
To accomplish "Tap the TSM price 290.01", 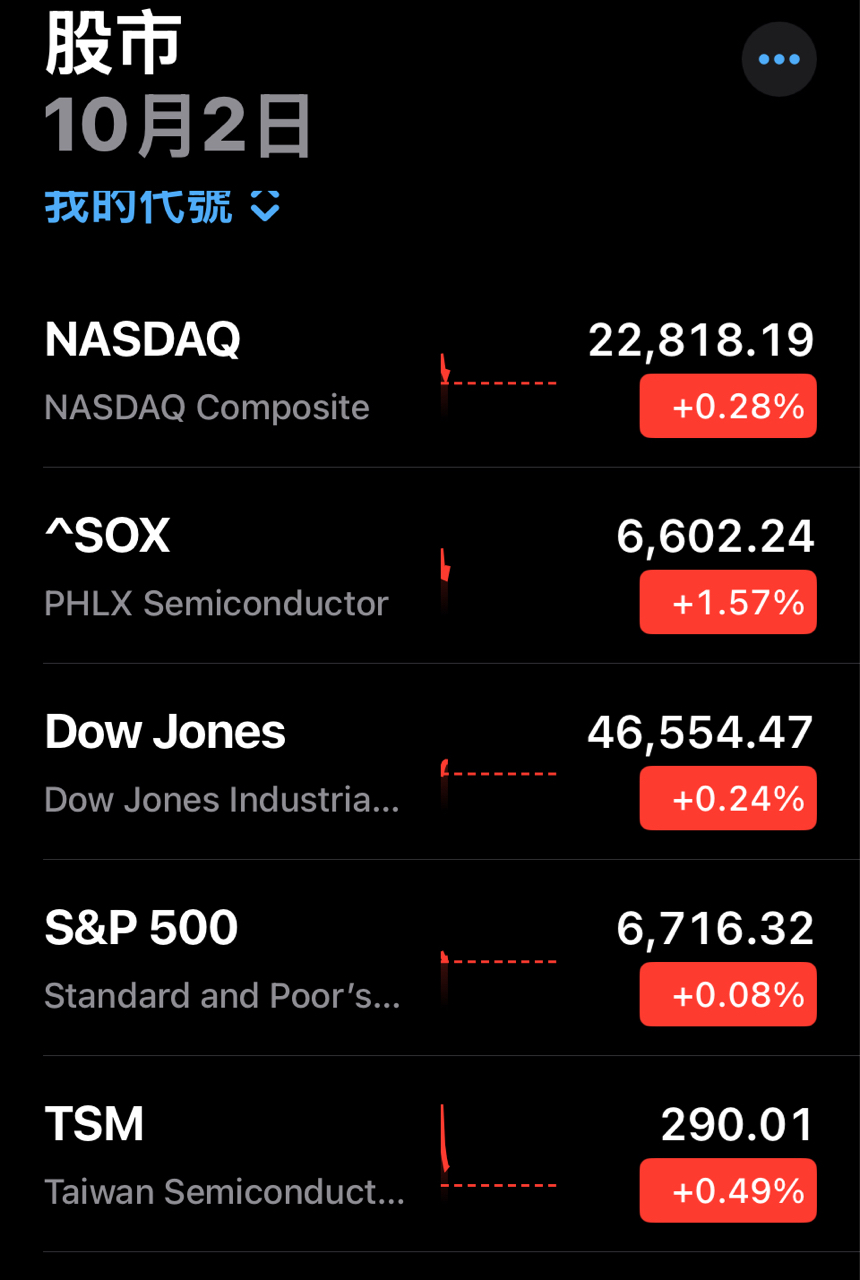I will coord(737,1125).
